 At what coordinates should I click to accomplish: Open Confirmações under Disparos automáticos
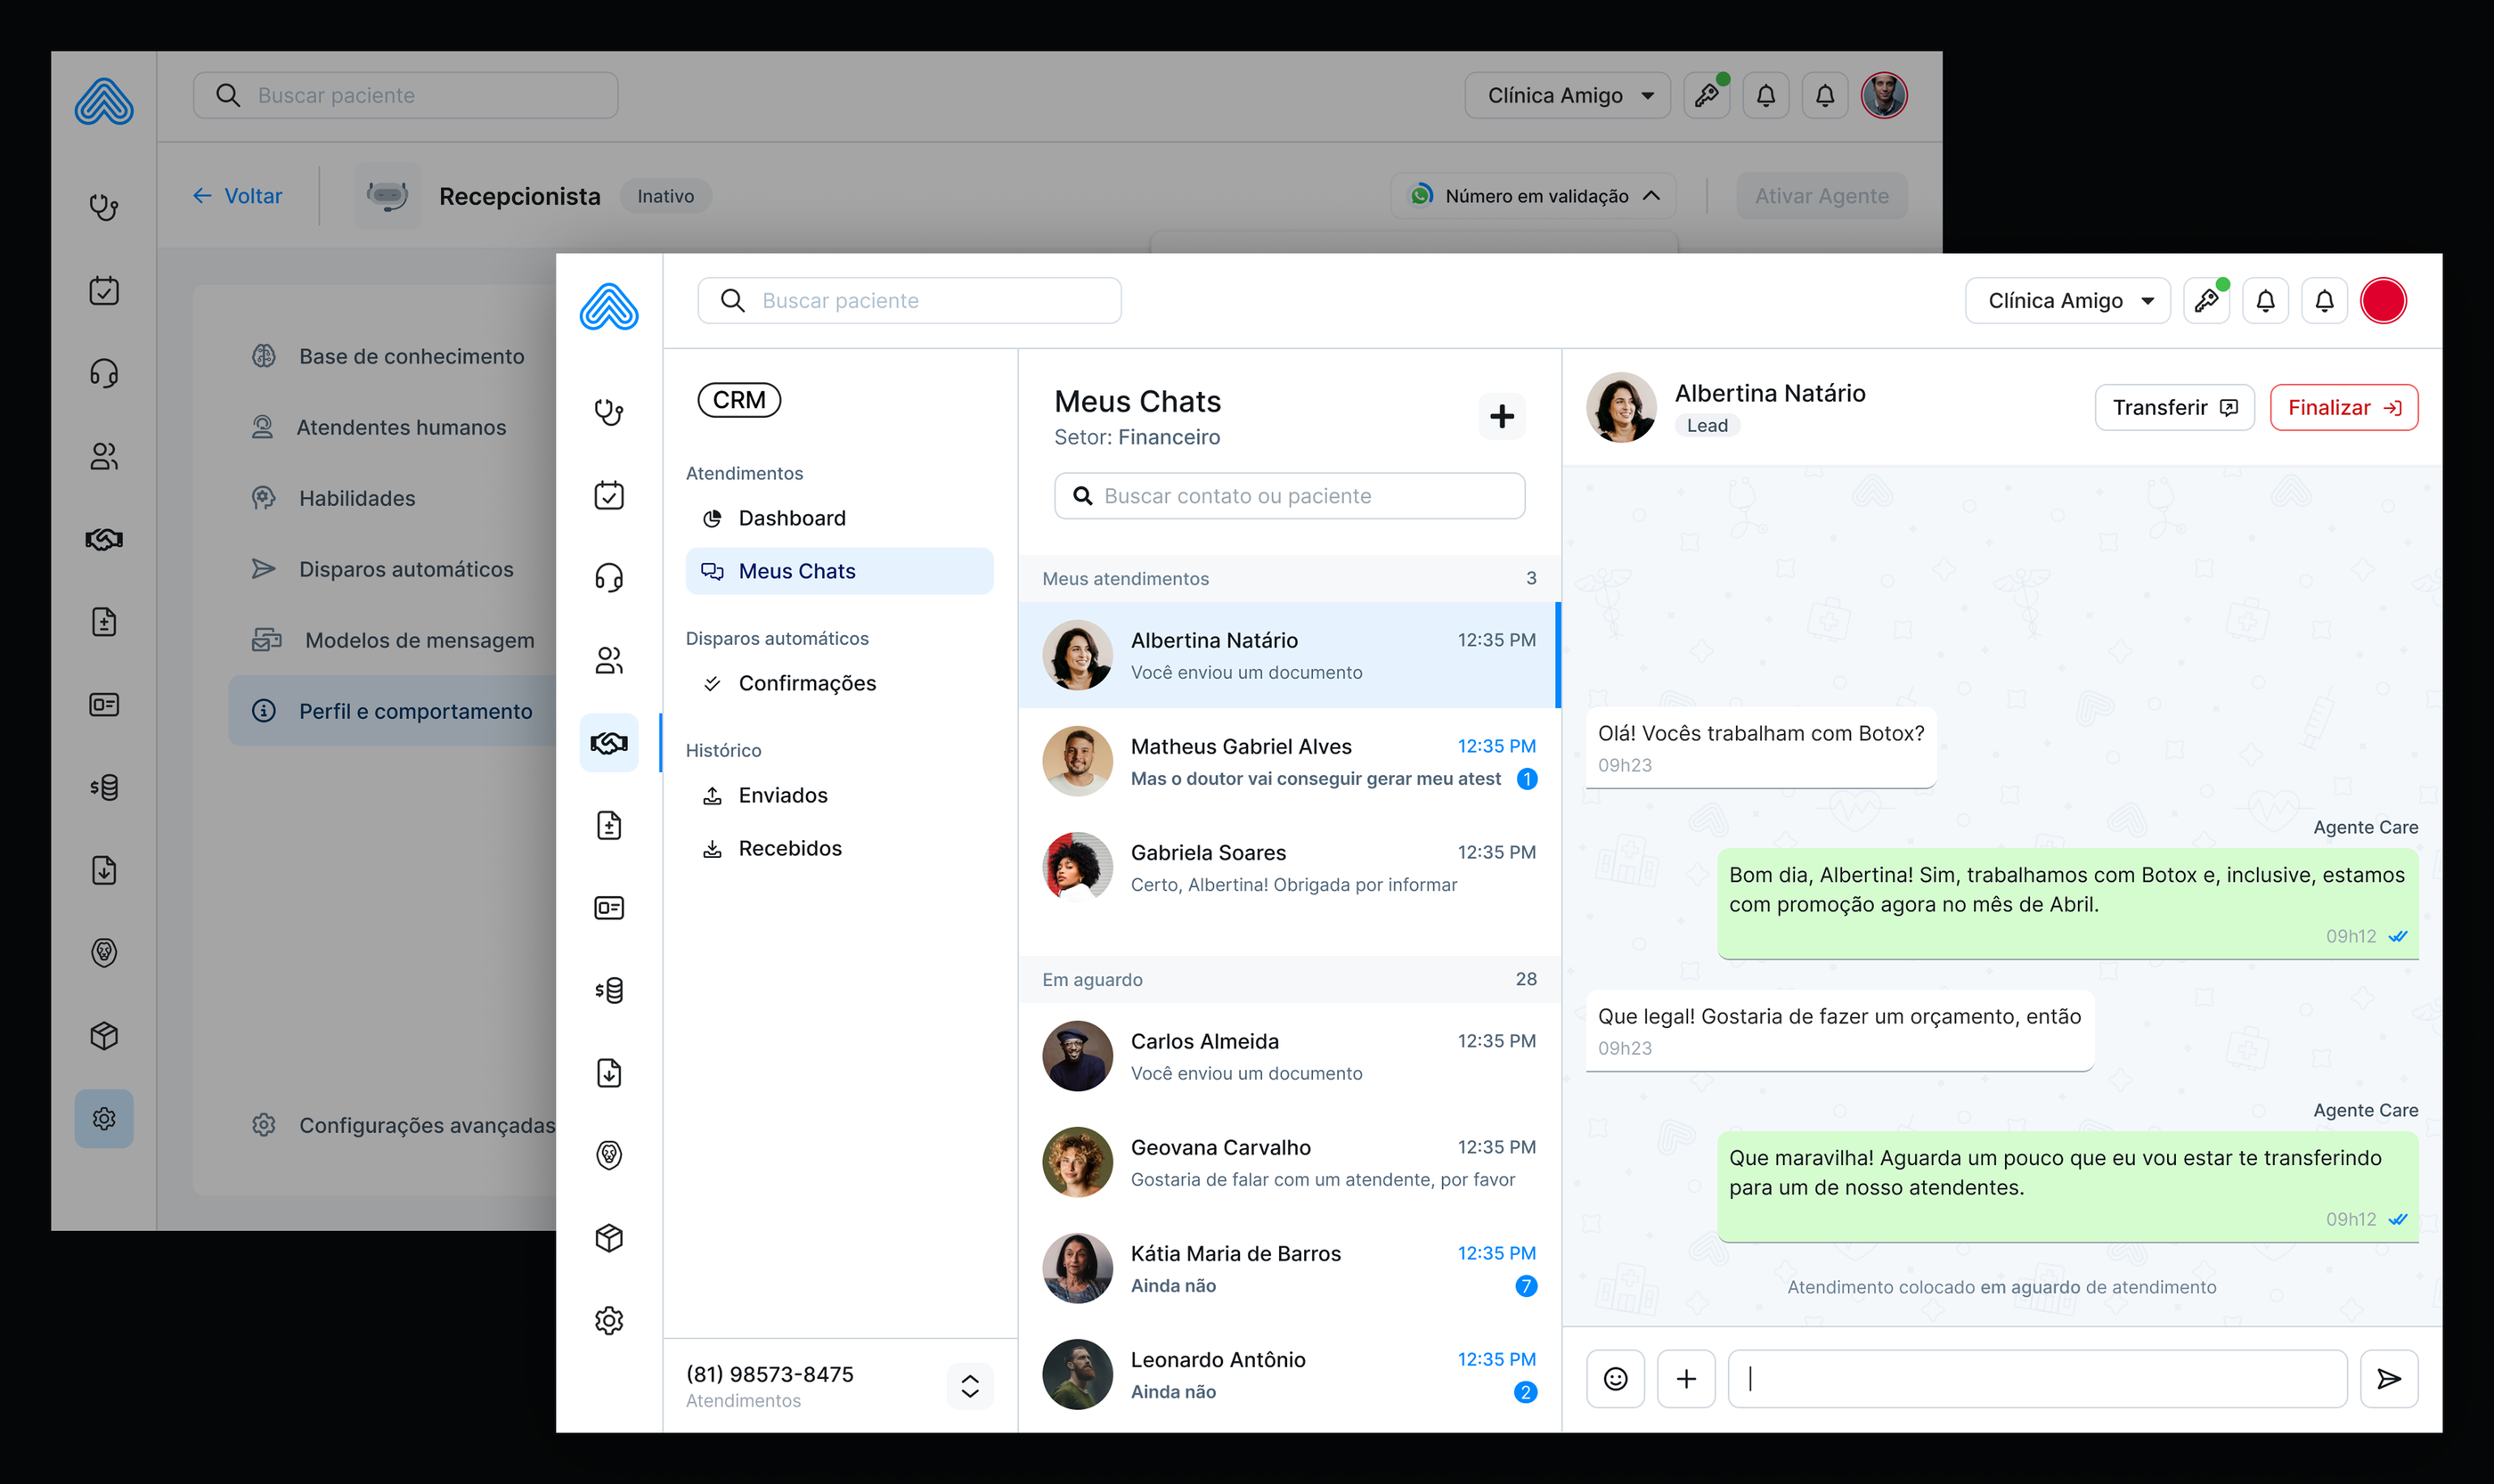click(x=839, y=683)
